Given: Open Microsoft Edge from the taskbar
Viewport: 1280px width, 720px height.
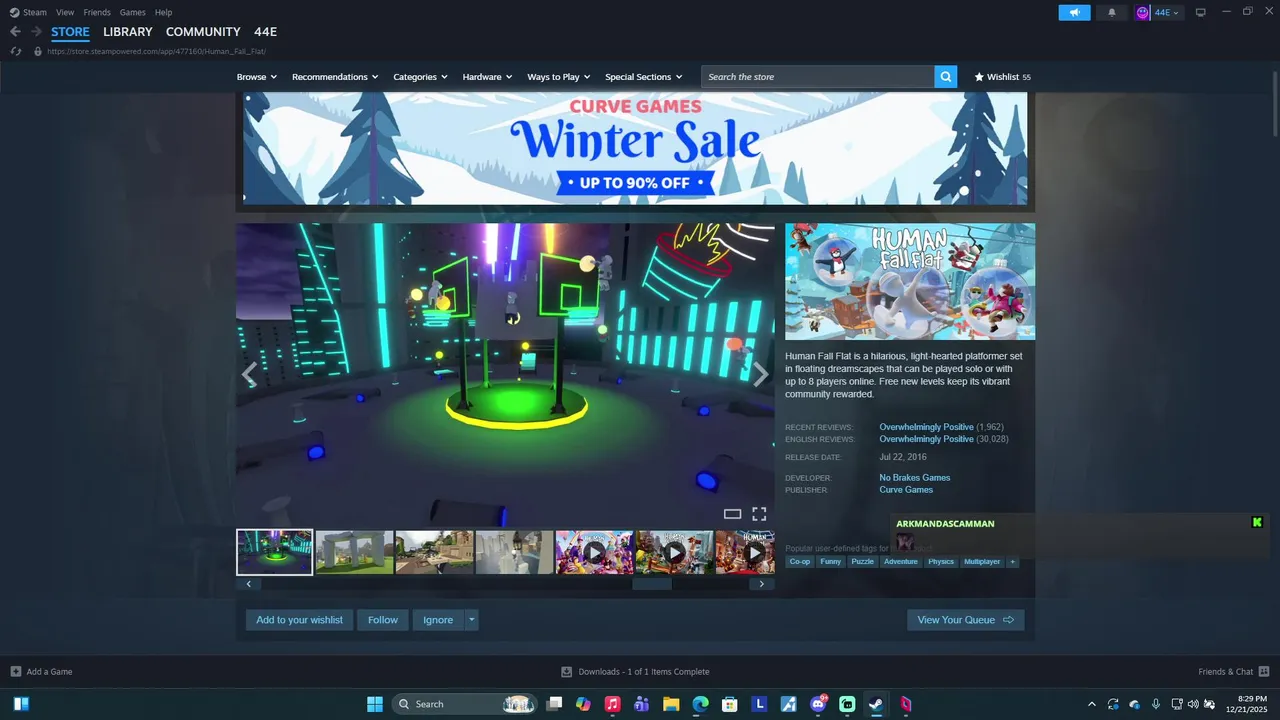Looking at the screenshot, I should point(701,704).
